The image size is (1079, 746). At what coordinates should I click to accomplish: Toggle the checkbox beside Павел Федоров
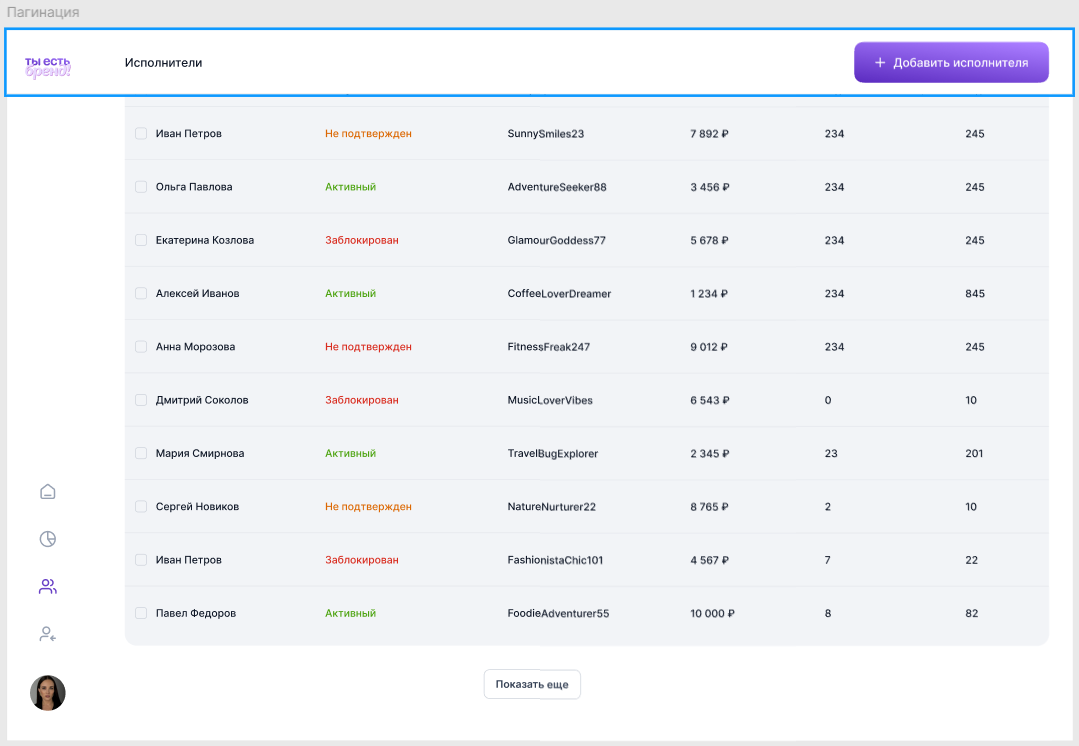tap(141, 613)
